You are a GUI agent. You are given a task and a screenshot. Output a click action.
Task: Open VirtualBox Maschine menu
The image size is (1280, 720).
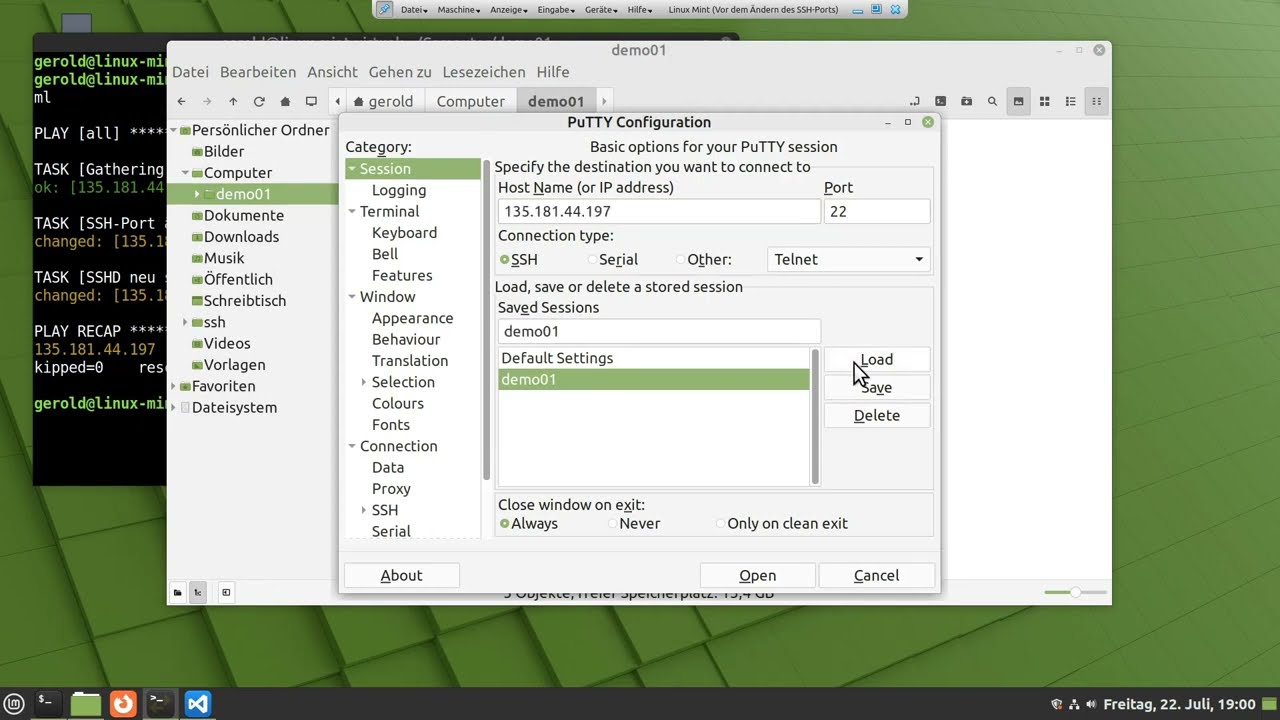458,9
